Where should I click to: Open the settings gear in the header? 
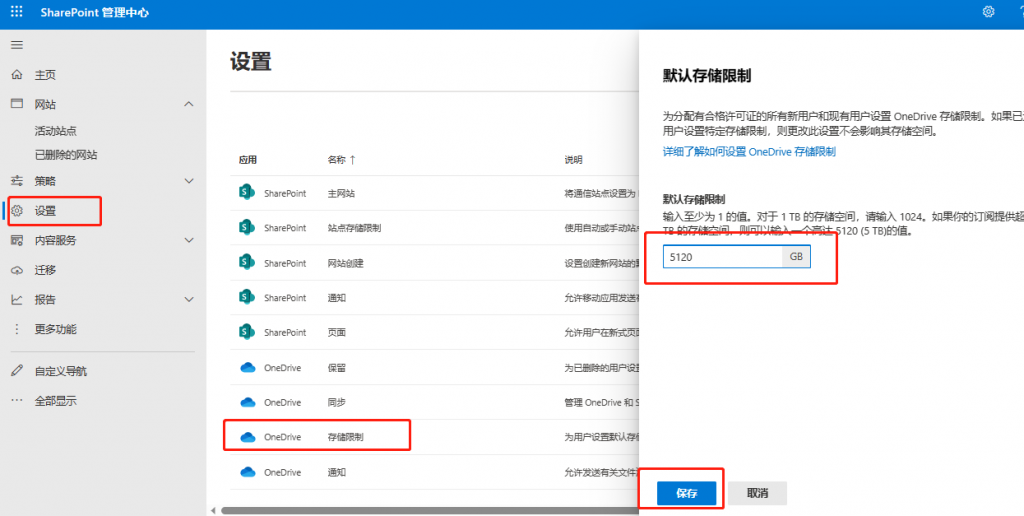click(989, 12)
